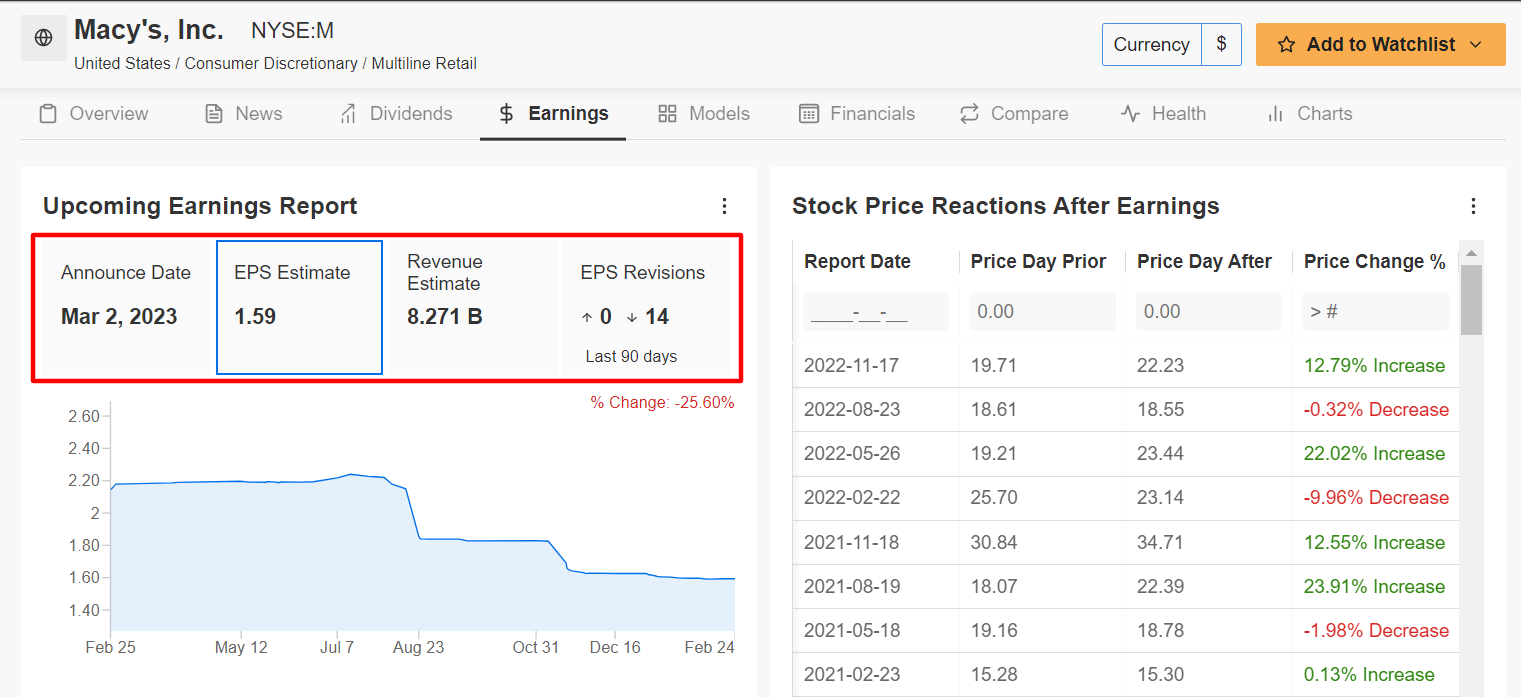Switch to the News tab

tap(243, 114)
